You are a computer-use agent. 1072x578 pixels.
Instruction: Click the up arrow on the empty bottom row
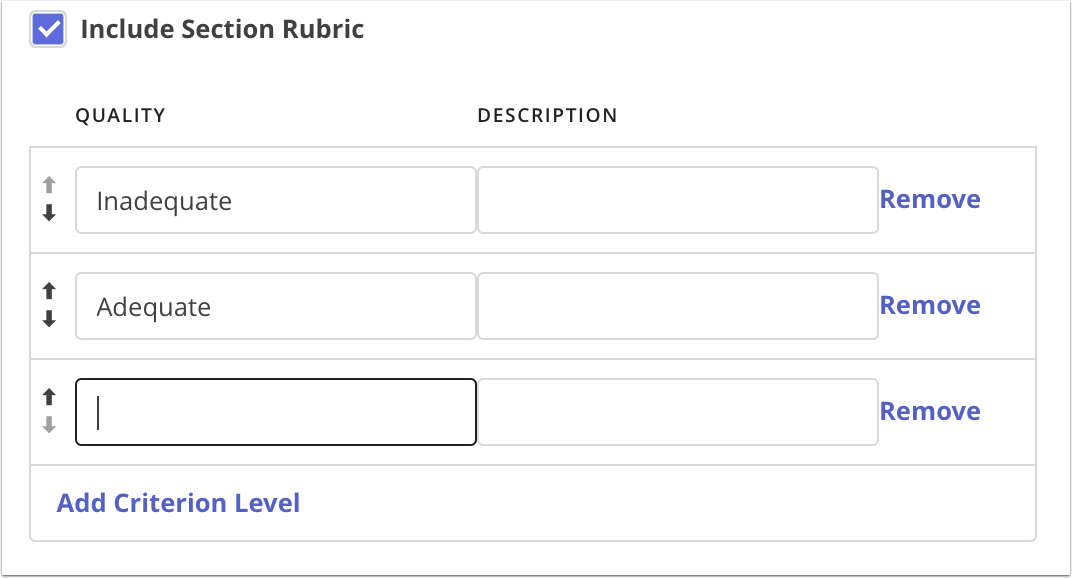pos(48,397)
